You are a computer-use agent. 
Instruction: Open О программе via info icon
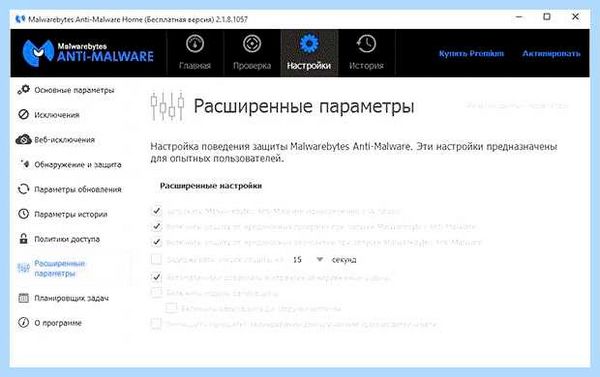(x=23, y=323)
